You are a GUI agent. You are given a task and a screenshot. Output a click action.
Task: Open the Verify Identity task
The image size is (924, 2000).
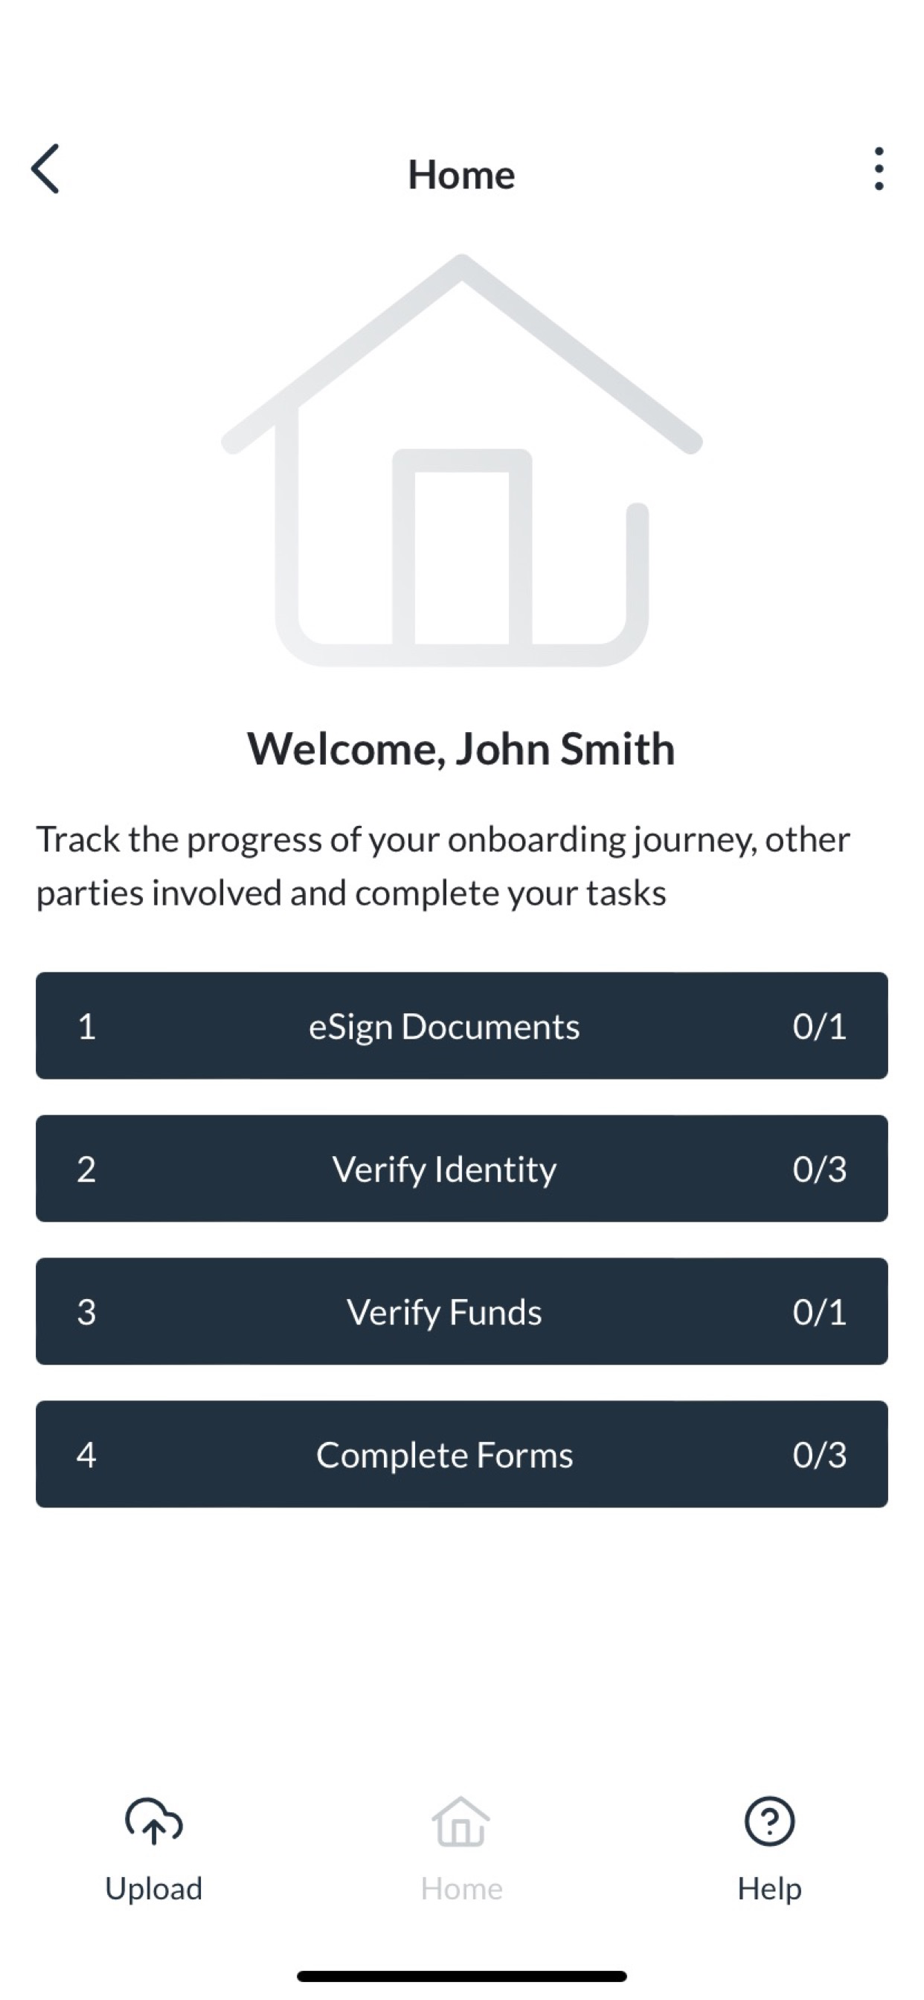(462, 1168)
